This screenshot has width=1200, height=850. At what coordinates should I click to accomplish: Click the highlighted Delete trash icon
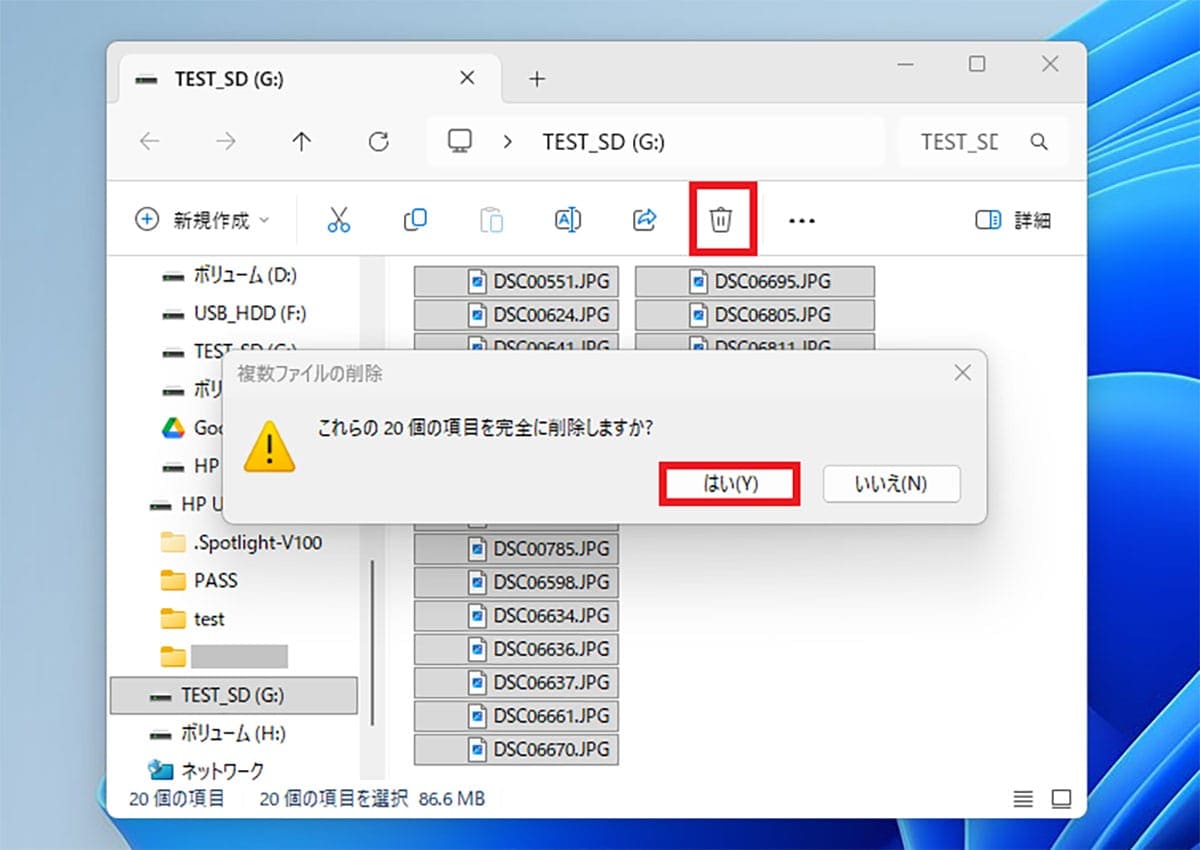pyautogui.click(x=722, y=219)
